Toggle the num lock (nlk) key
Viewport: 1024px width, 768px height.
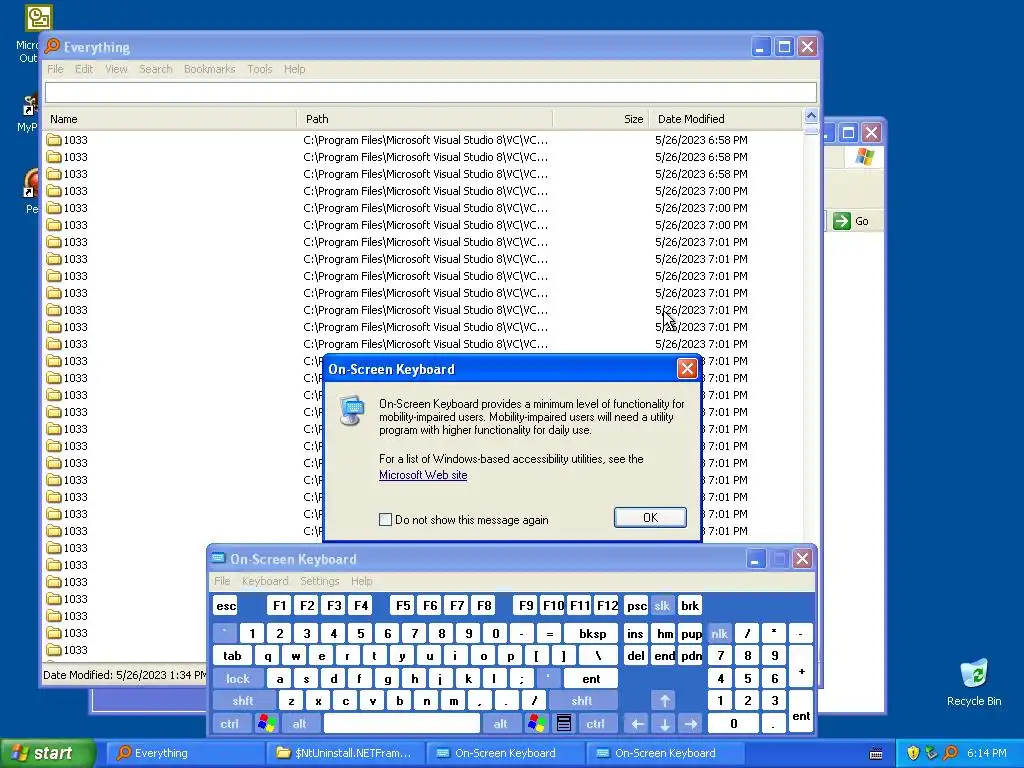(x=719, y=633)
